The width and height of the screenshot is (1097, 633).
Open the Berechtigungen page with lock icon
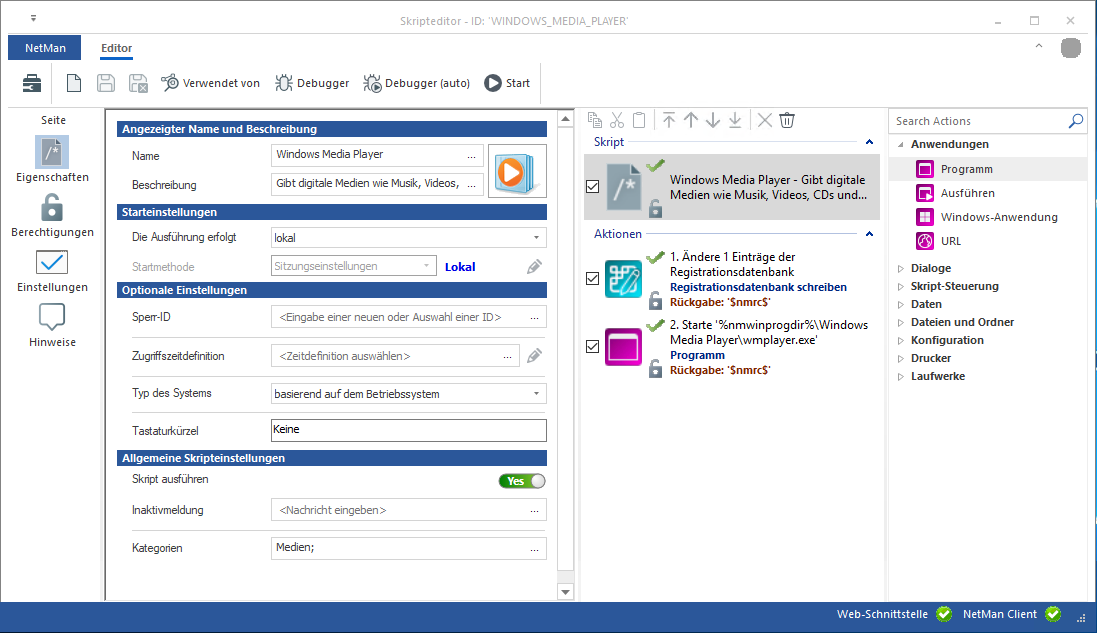pos(52,209)
